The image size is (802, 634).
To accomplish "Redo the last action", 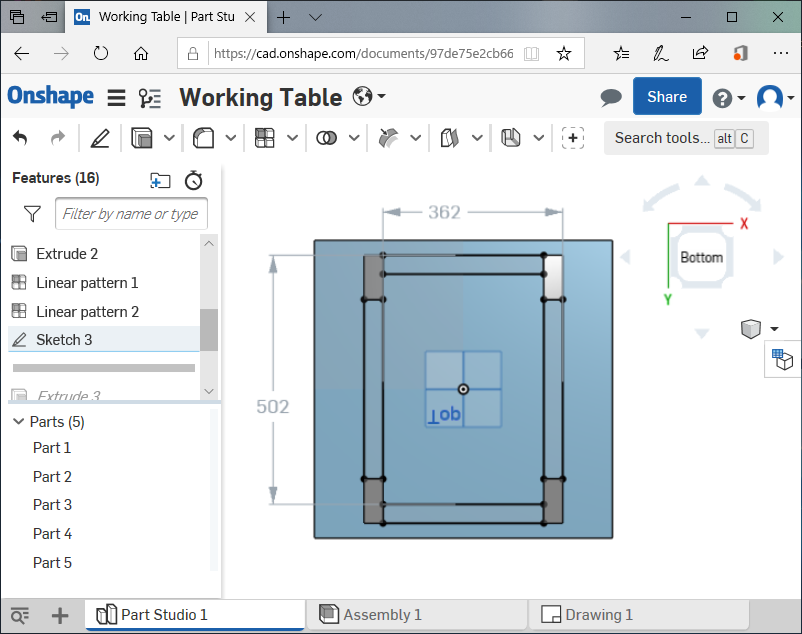I will [58, 138].
